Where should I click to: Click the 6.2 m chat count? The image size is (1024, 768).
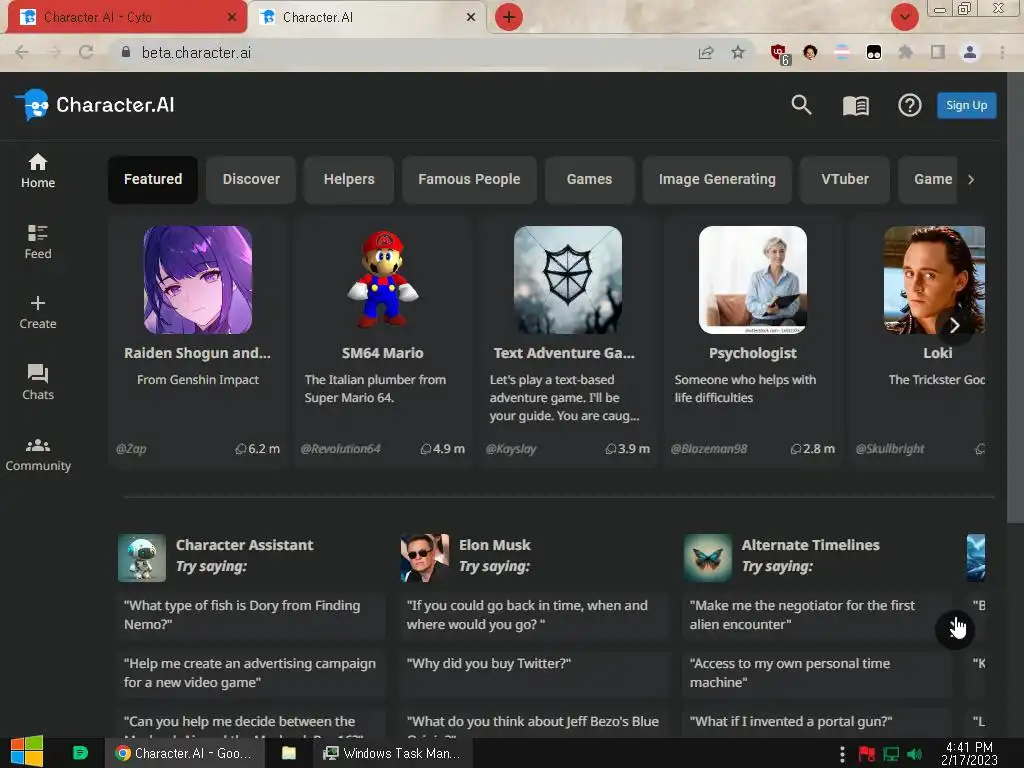[x=257, y=449]
